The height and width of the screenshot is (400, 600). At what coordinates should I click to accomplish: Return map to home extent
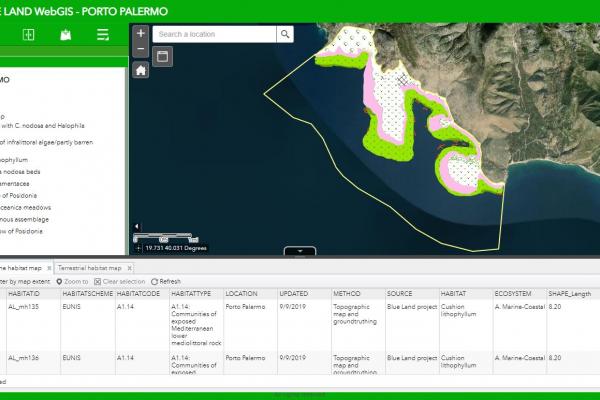pyautogui.click(x=141, y=70)
